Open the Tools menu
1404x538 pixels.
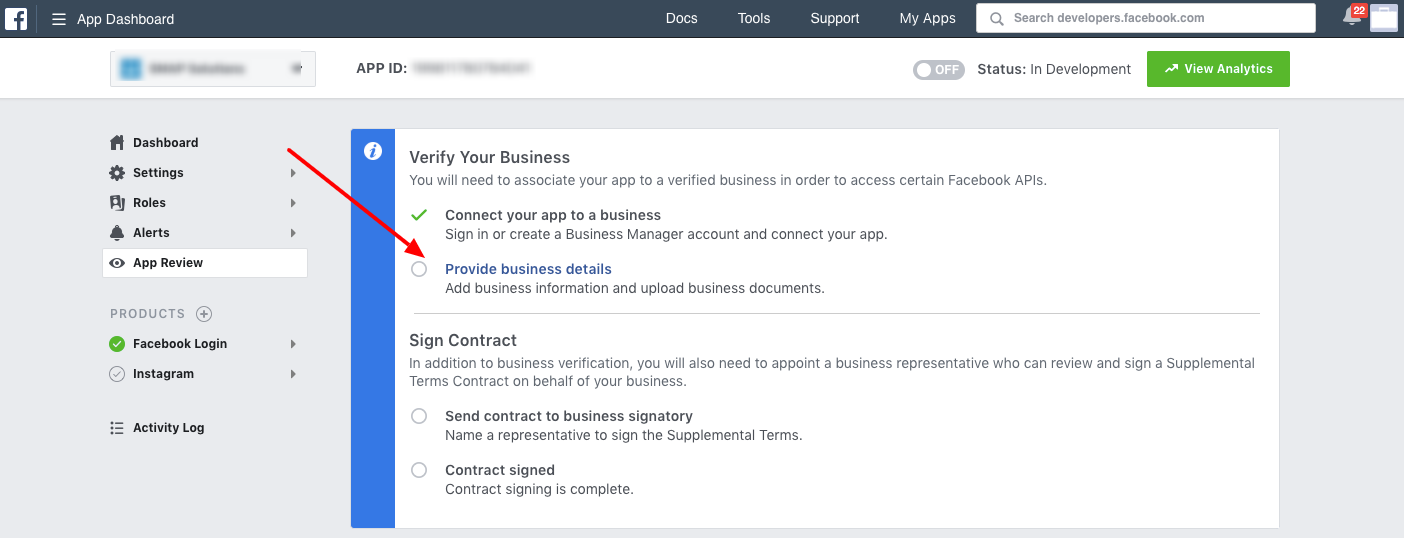coord(754,18)
